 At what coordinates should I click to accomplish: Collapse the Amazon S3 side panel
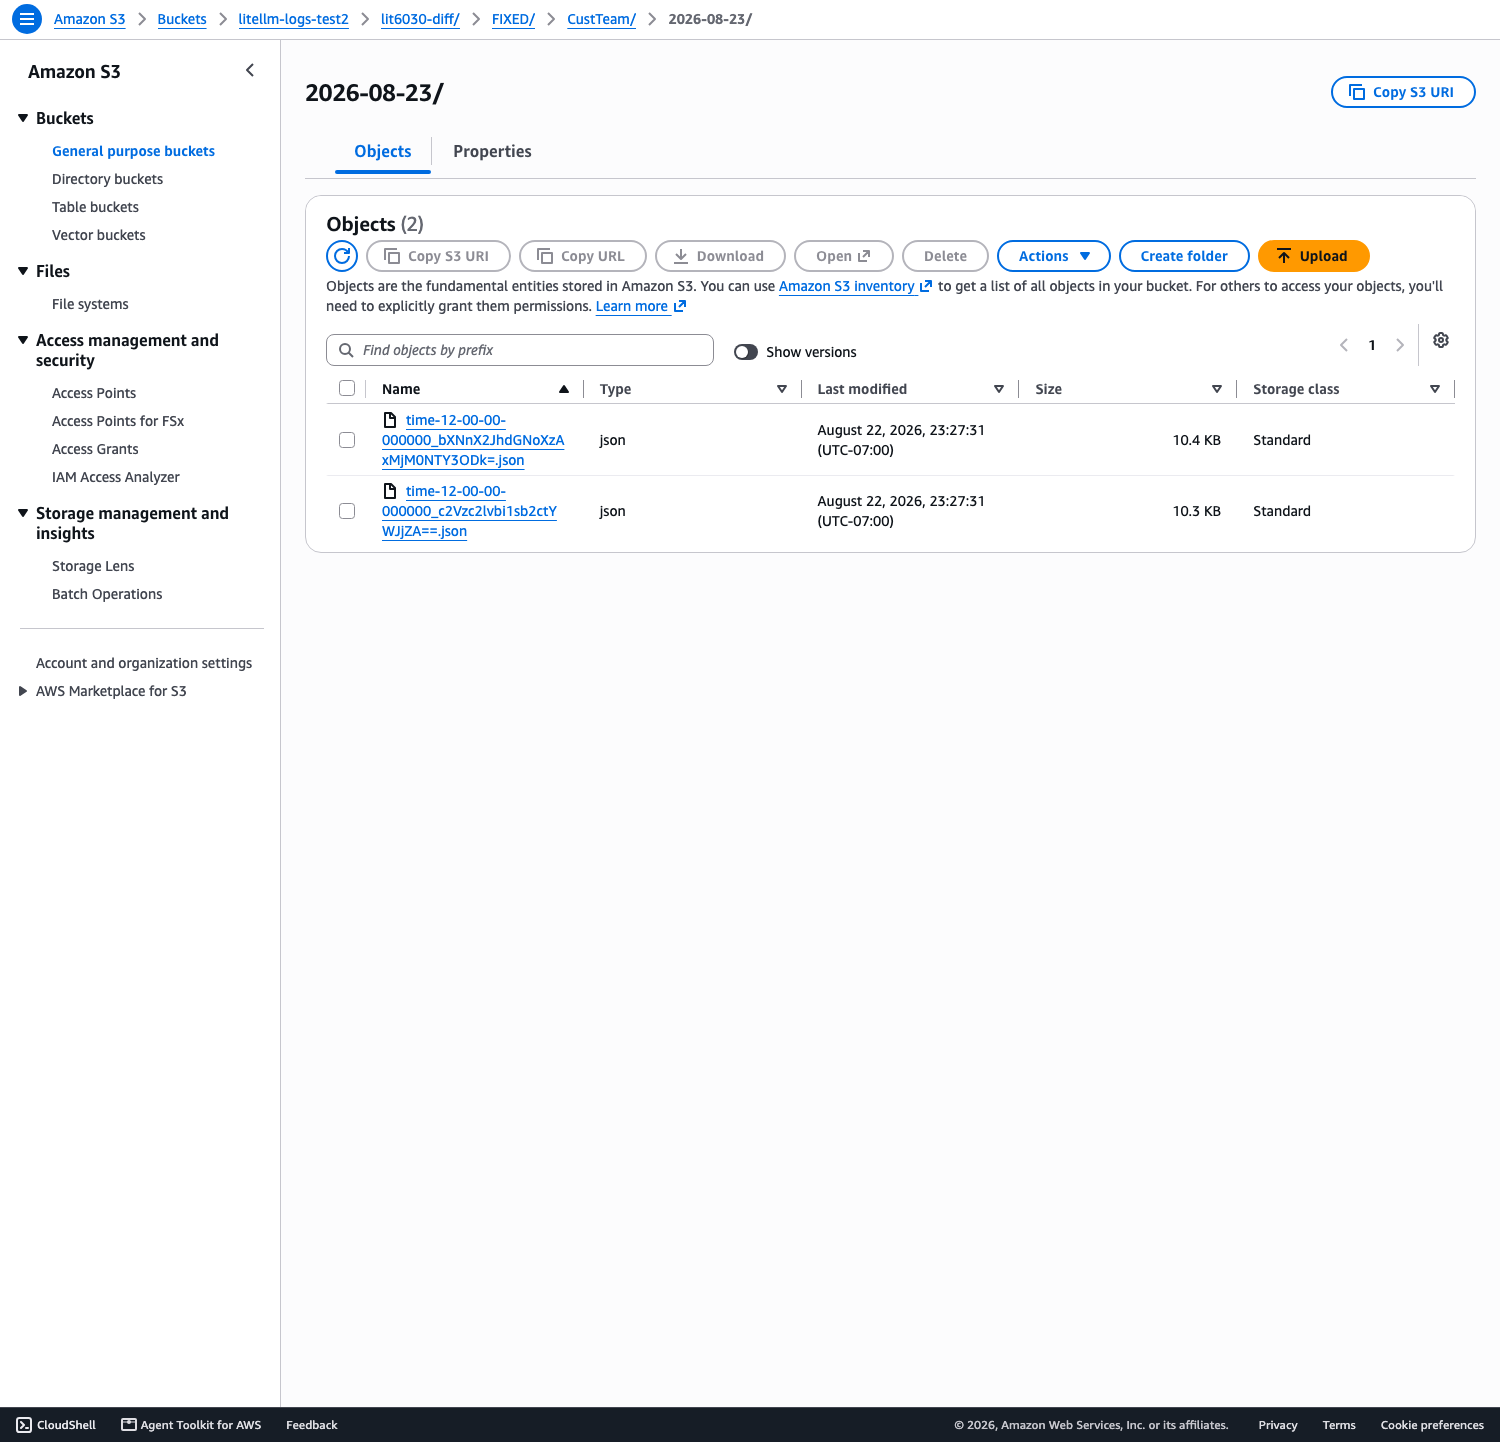click(250, 70)
